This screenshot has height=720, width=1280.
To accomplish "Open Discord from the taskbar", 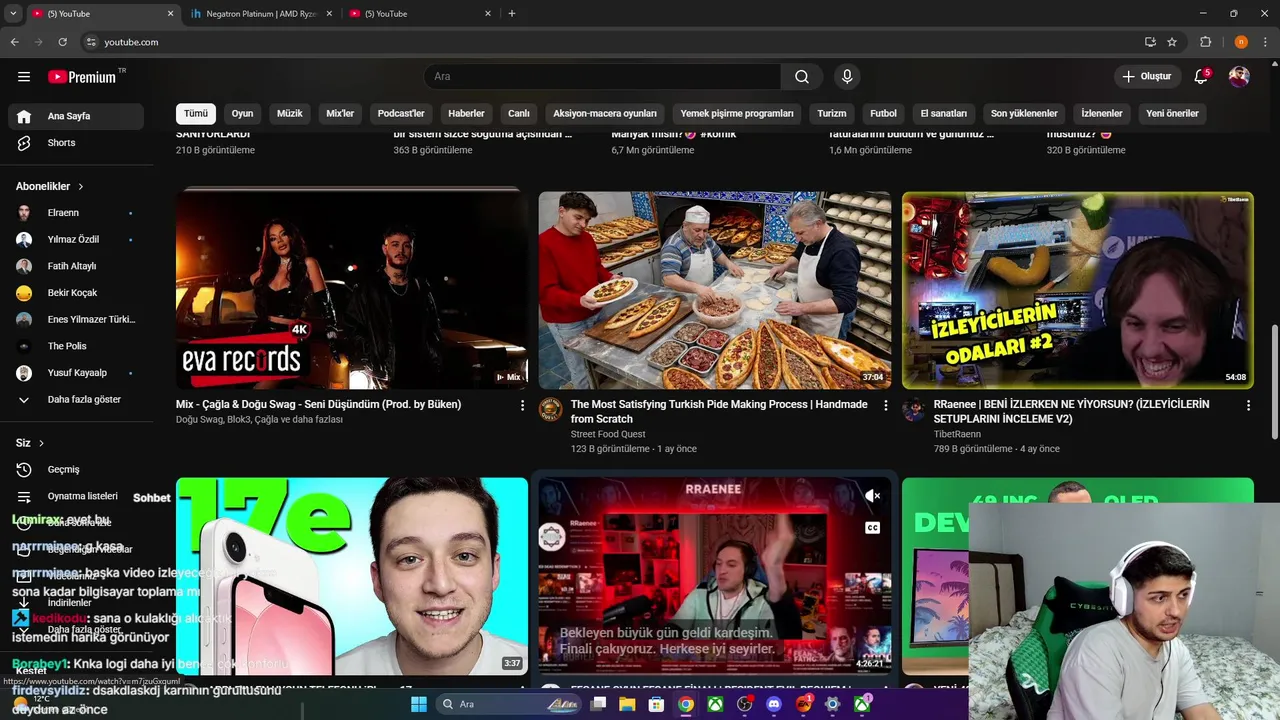I will coord(774,704).
